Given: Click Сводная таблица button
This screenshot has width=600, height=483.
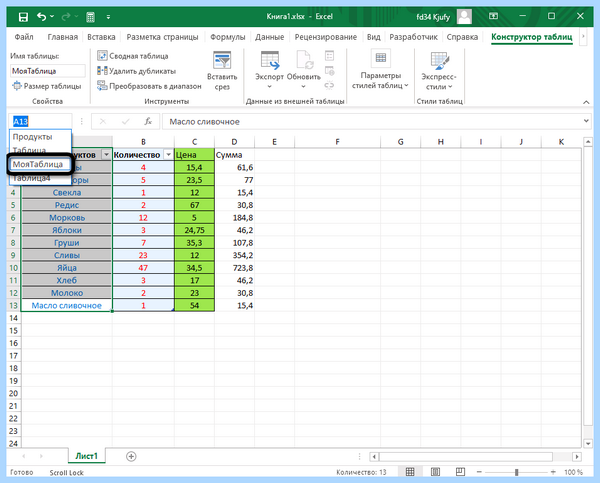Looking at the screenshot, I should click(x=133, y=56).
